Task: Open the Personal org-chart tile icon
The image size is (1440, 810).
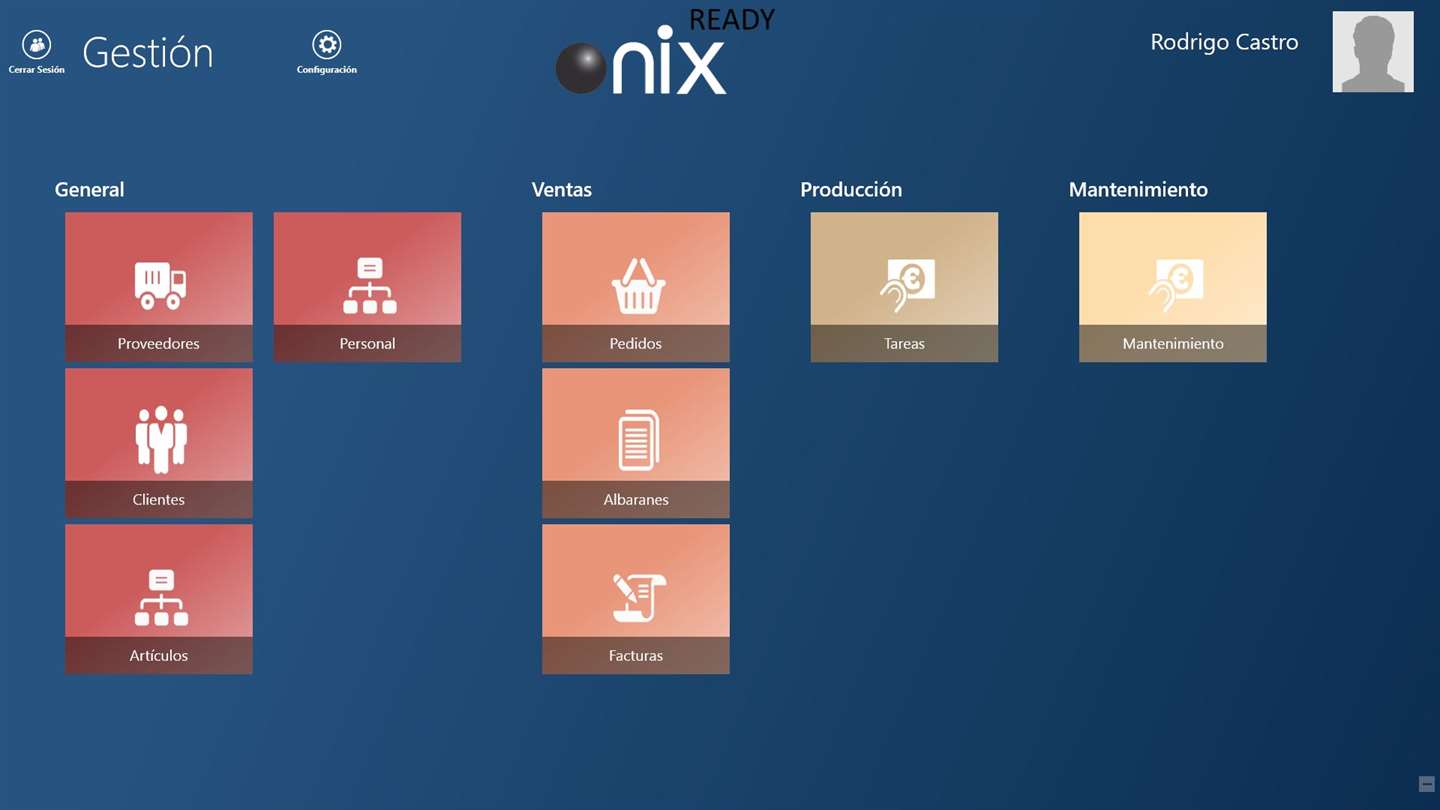Action: click(x=370, y=286)
